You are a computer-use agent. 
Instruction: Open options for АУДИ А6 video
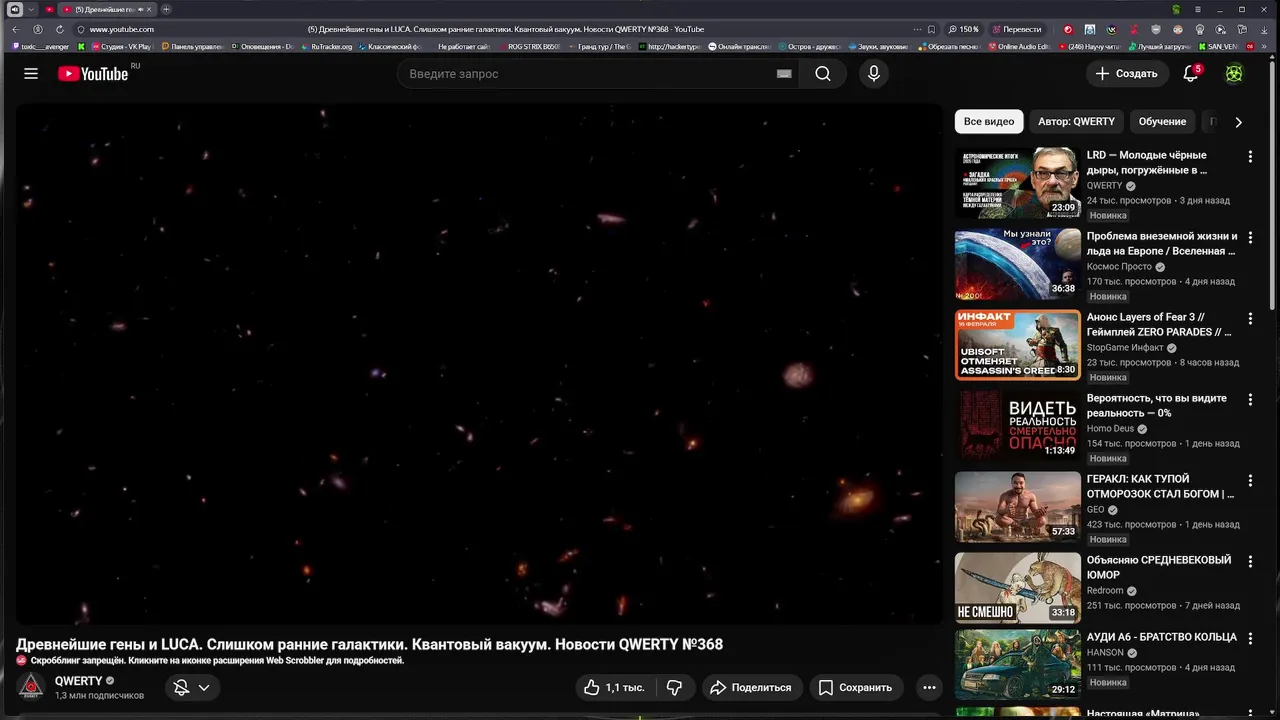point(1249,638)
